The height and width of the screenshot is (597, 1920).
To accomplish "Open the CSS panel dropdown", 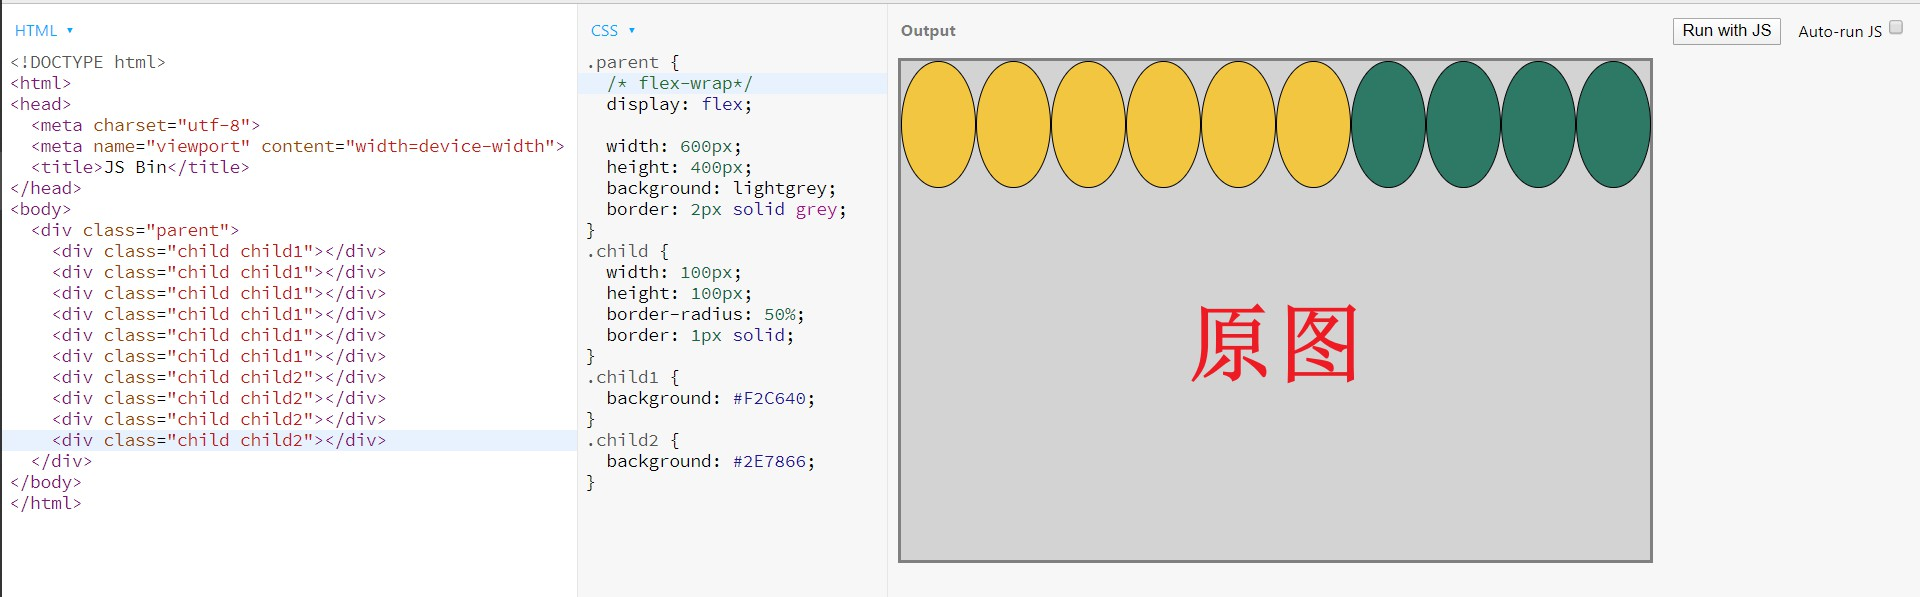I will [613, 31].
